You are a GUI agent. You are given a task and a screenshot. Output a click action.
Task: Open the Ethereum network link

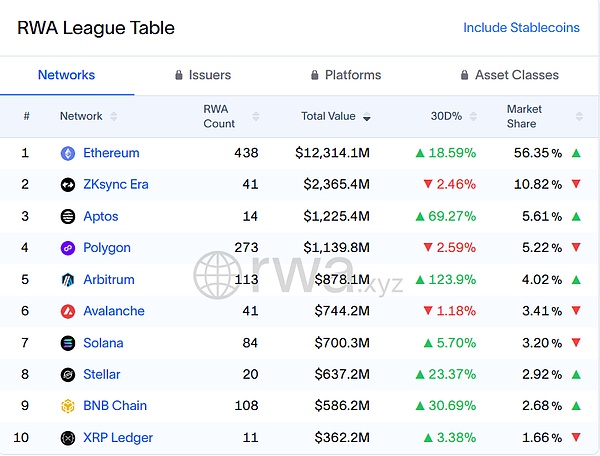[111, 153]
